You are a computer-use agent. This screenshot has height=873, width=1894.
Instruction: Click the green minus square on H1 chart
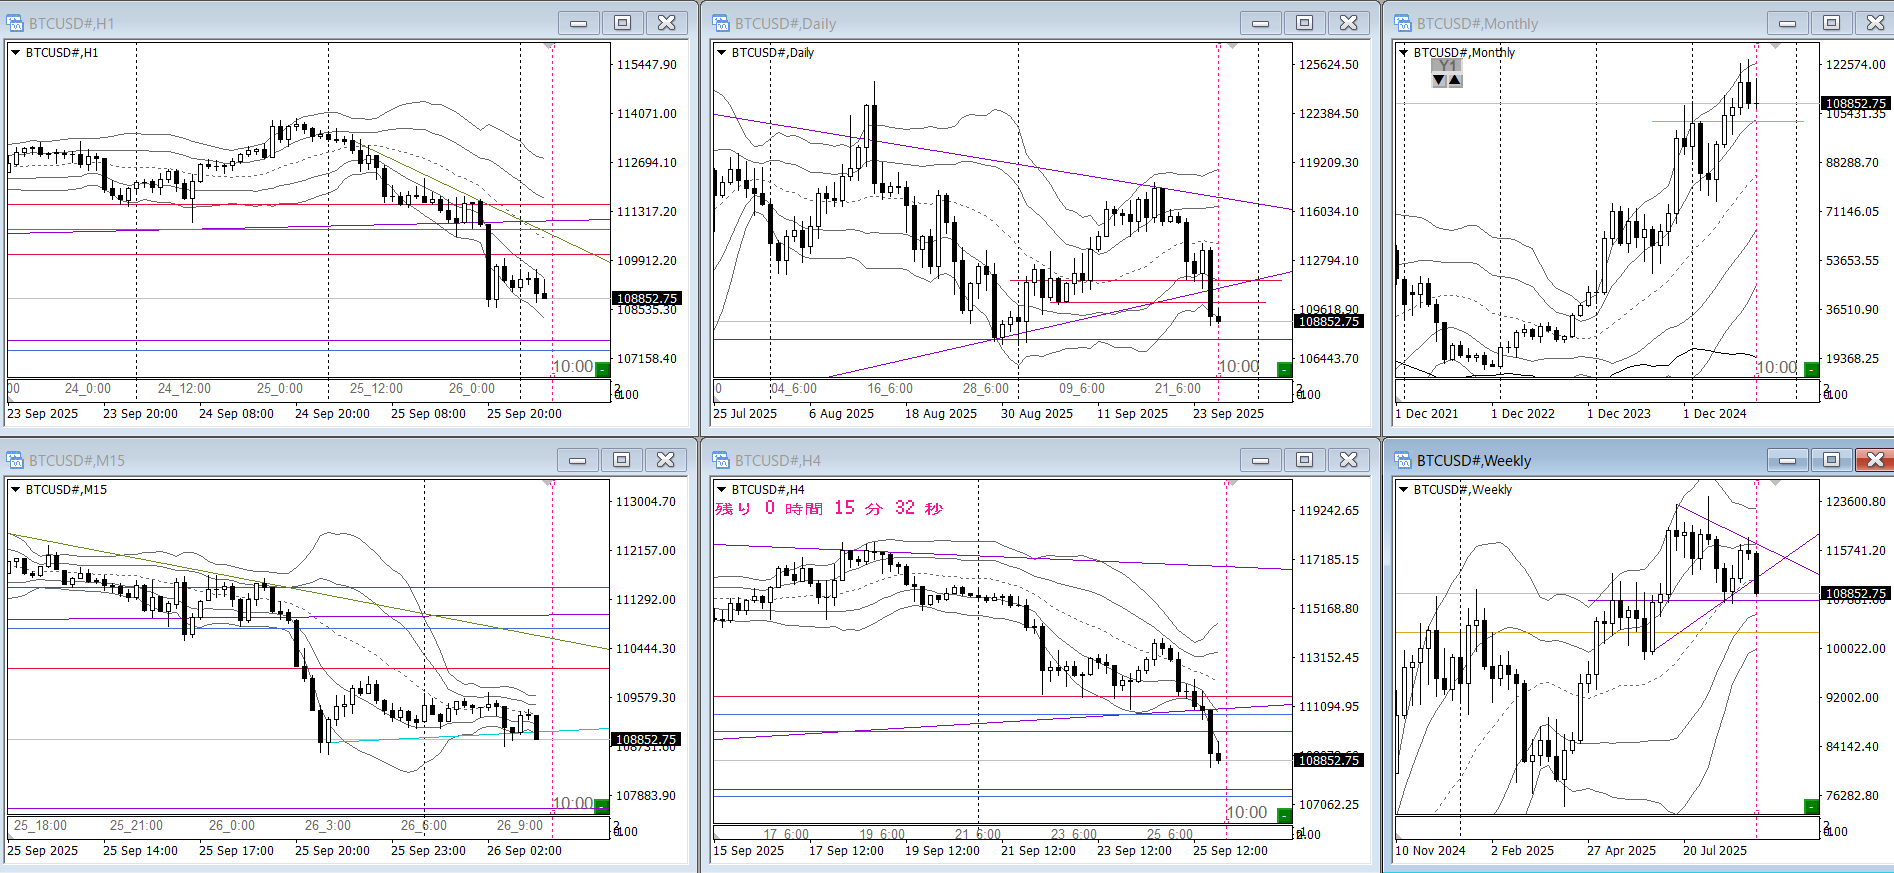point(602,370)
